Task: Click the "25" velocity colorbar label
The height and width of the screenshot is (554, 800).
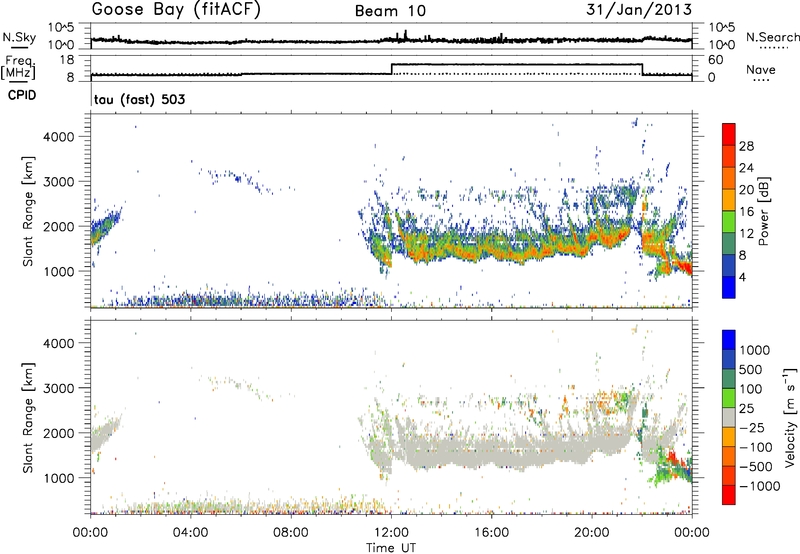Action: pyautogui.click(x=746, y=408)
